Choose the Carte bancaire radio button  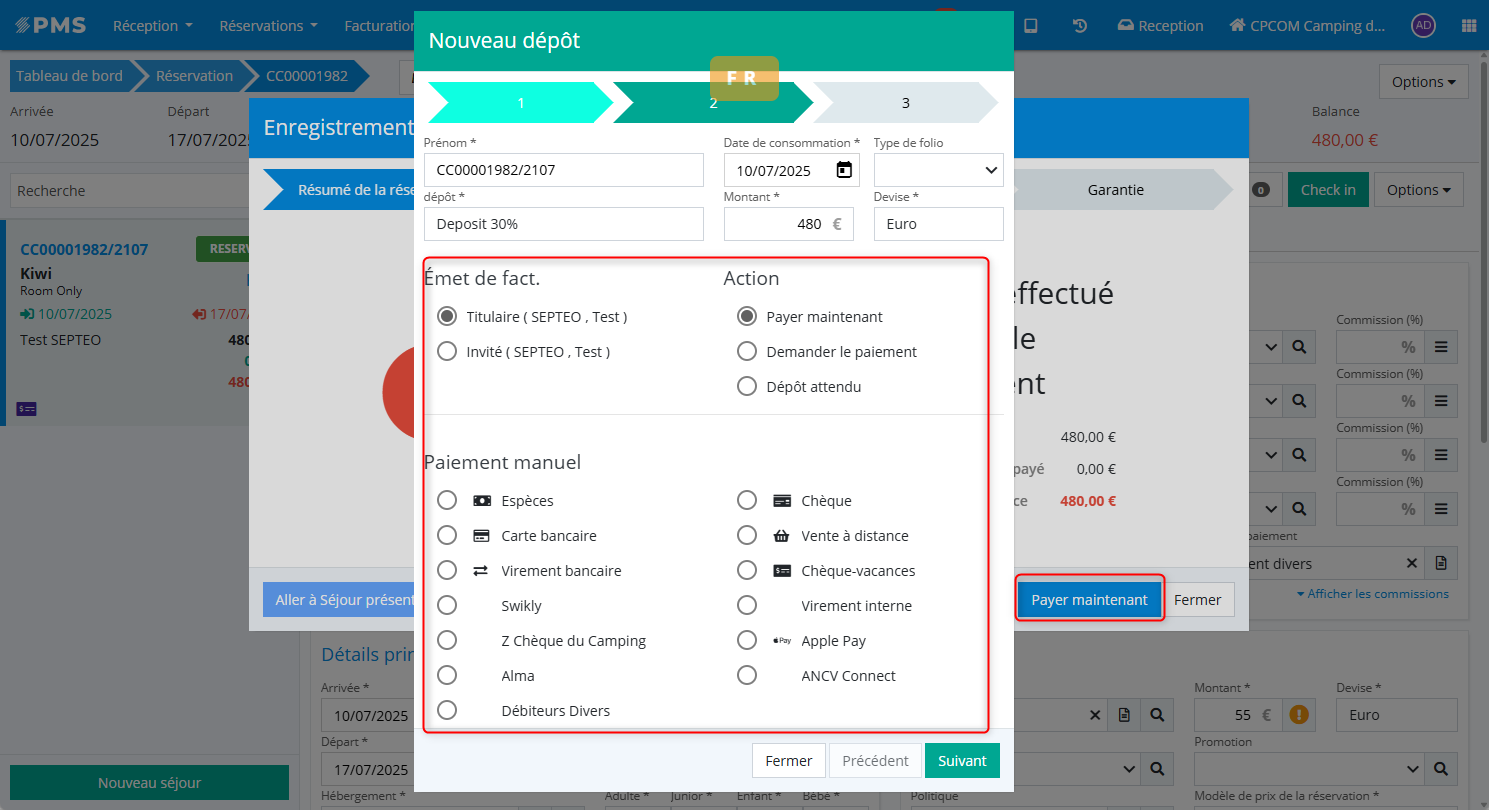point(447,536)
